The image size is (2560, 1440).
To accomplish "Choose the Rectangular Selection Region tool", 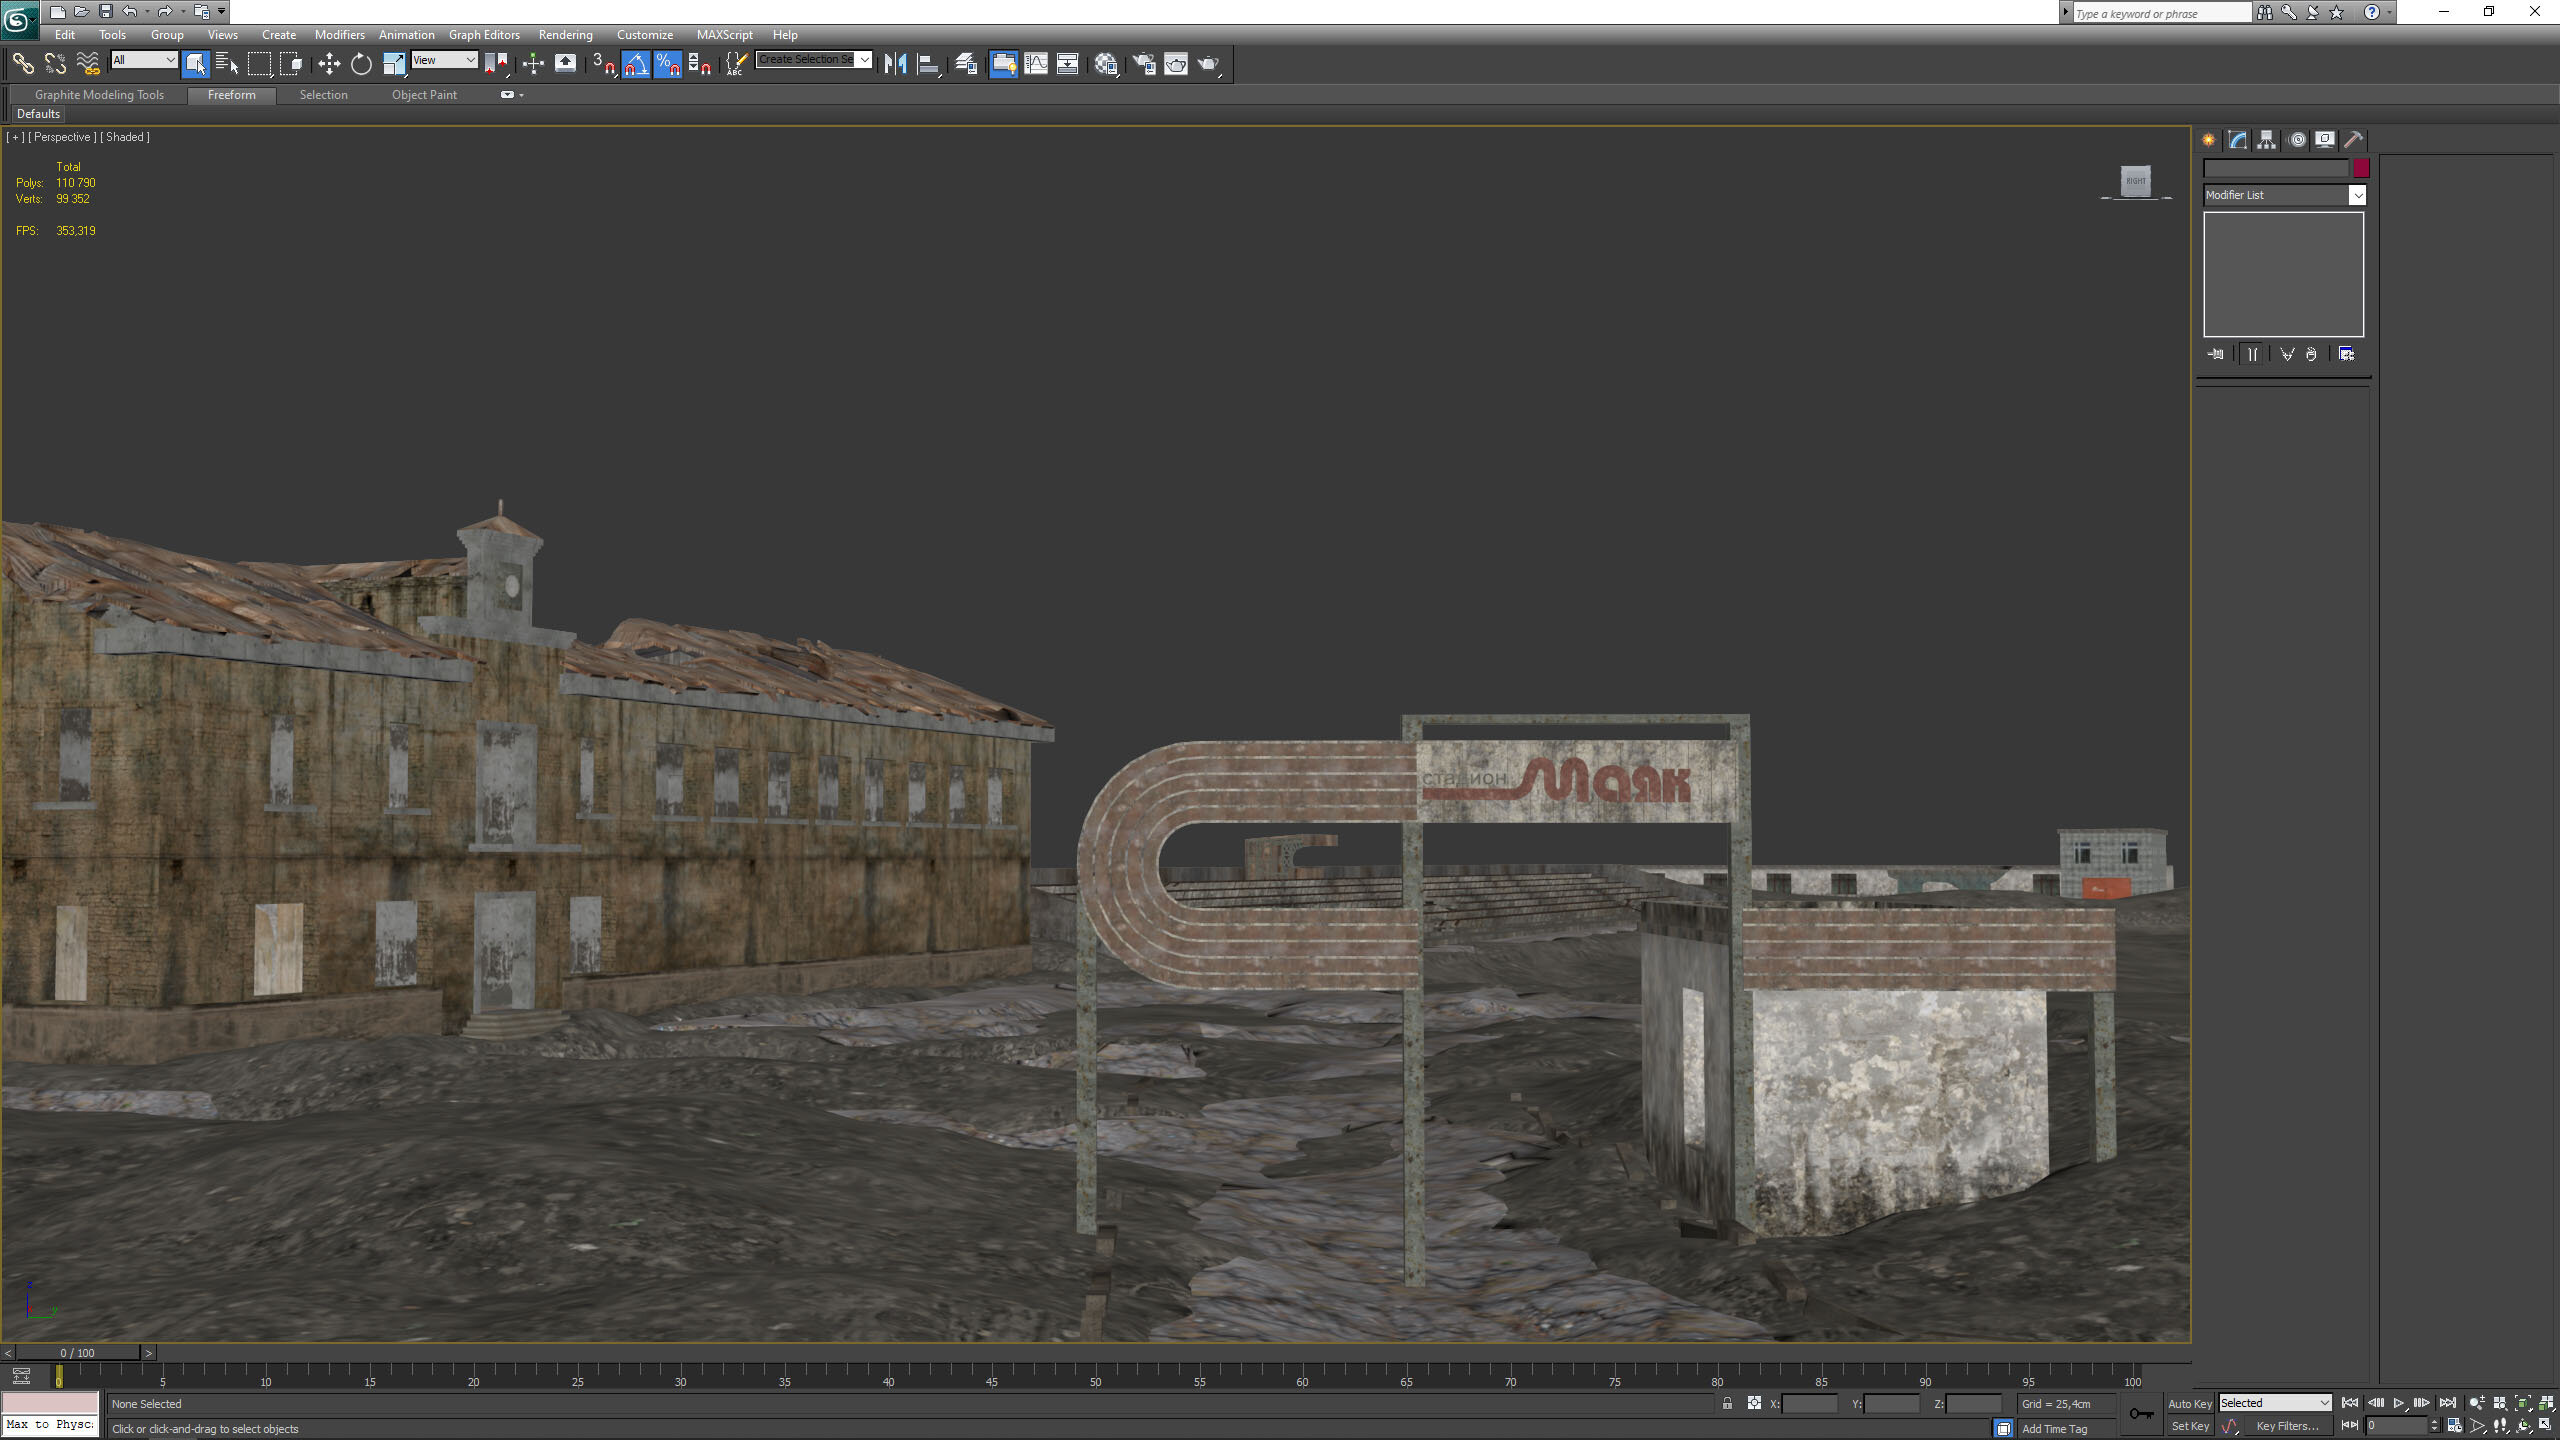I will click(x=259, y=64).
